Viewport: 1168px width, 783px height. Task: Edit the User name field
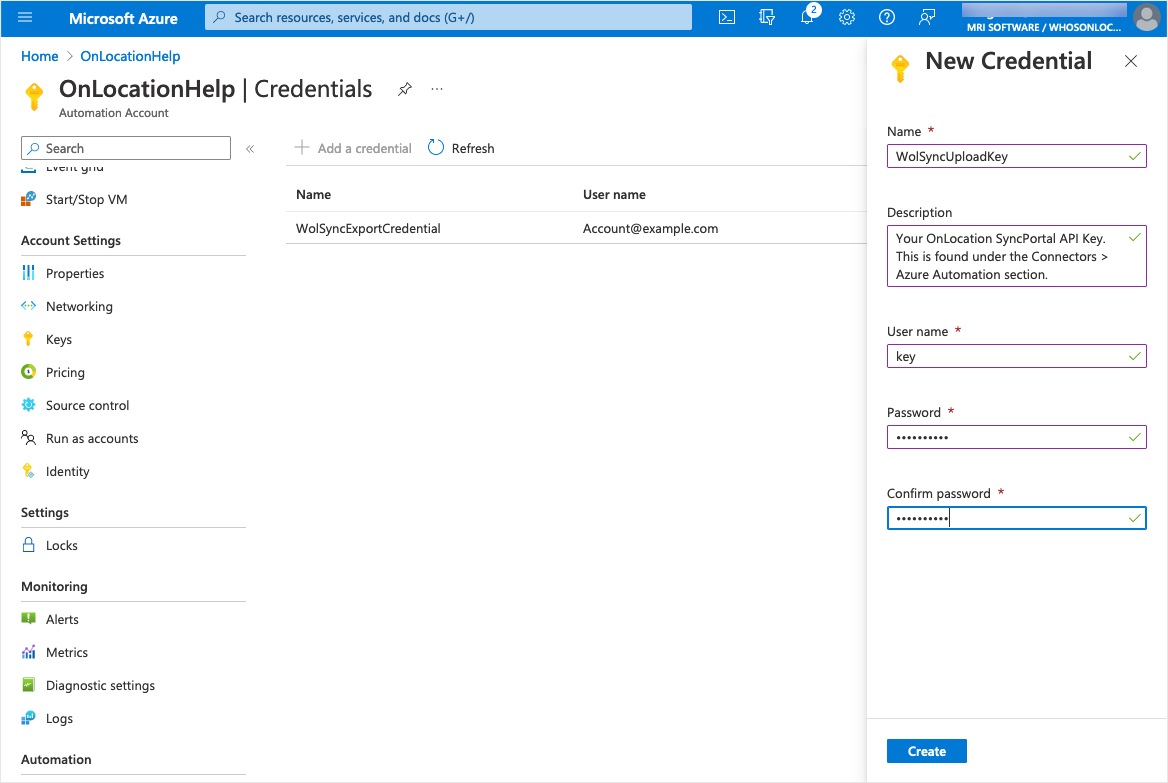(x=1016, y=356)
